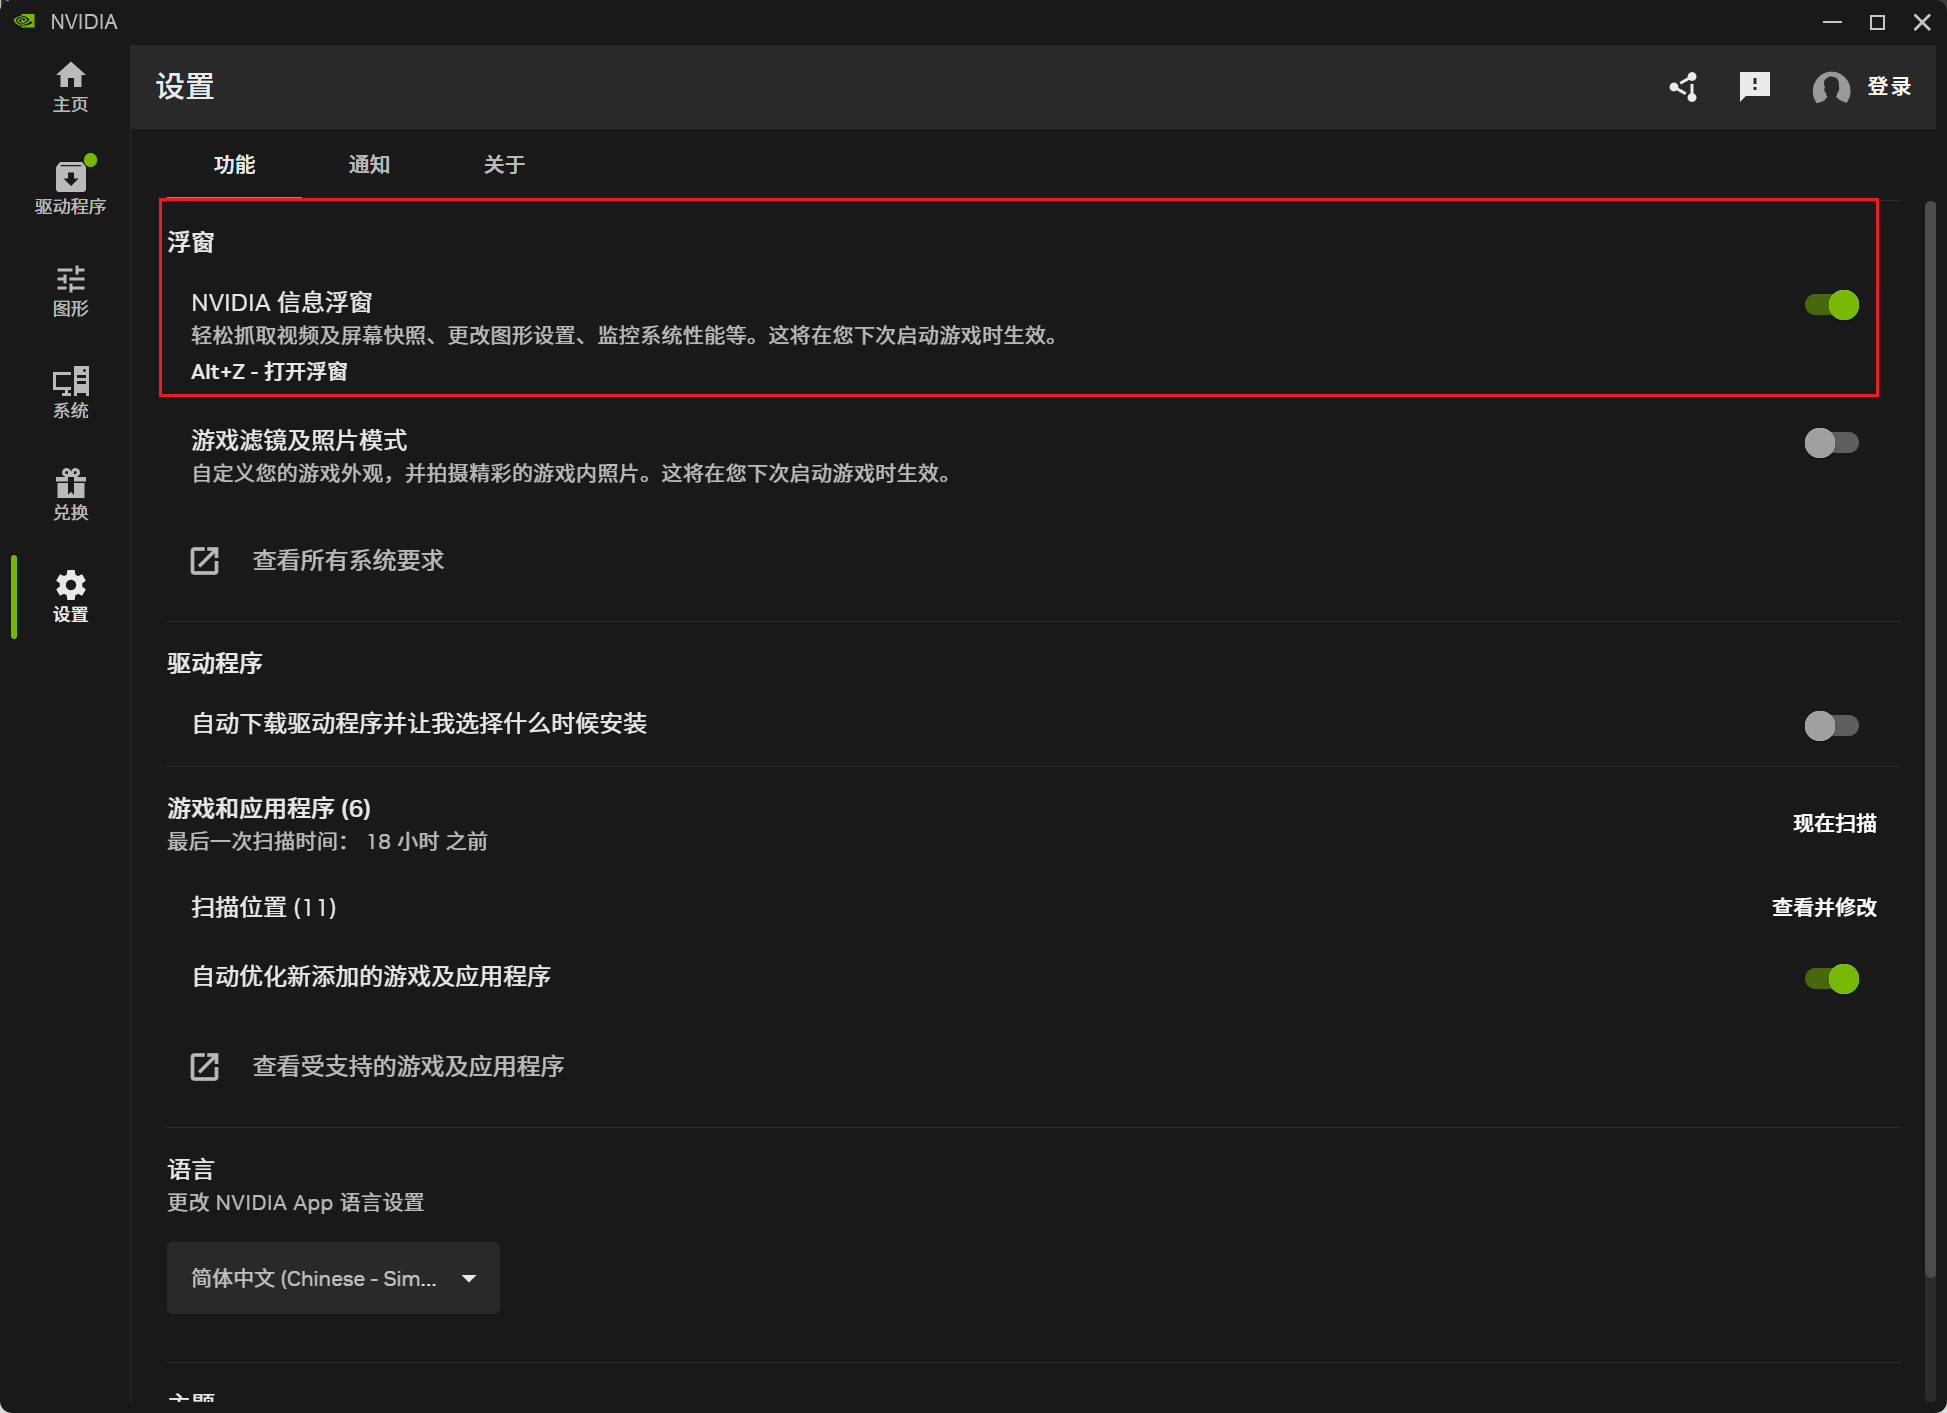The image size is (1947, 1413).
Task: Open the 兑换 redeem gift icon
Action: click(70, 495)
